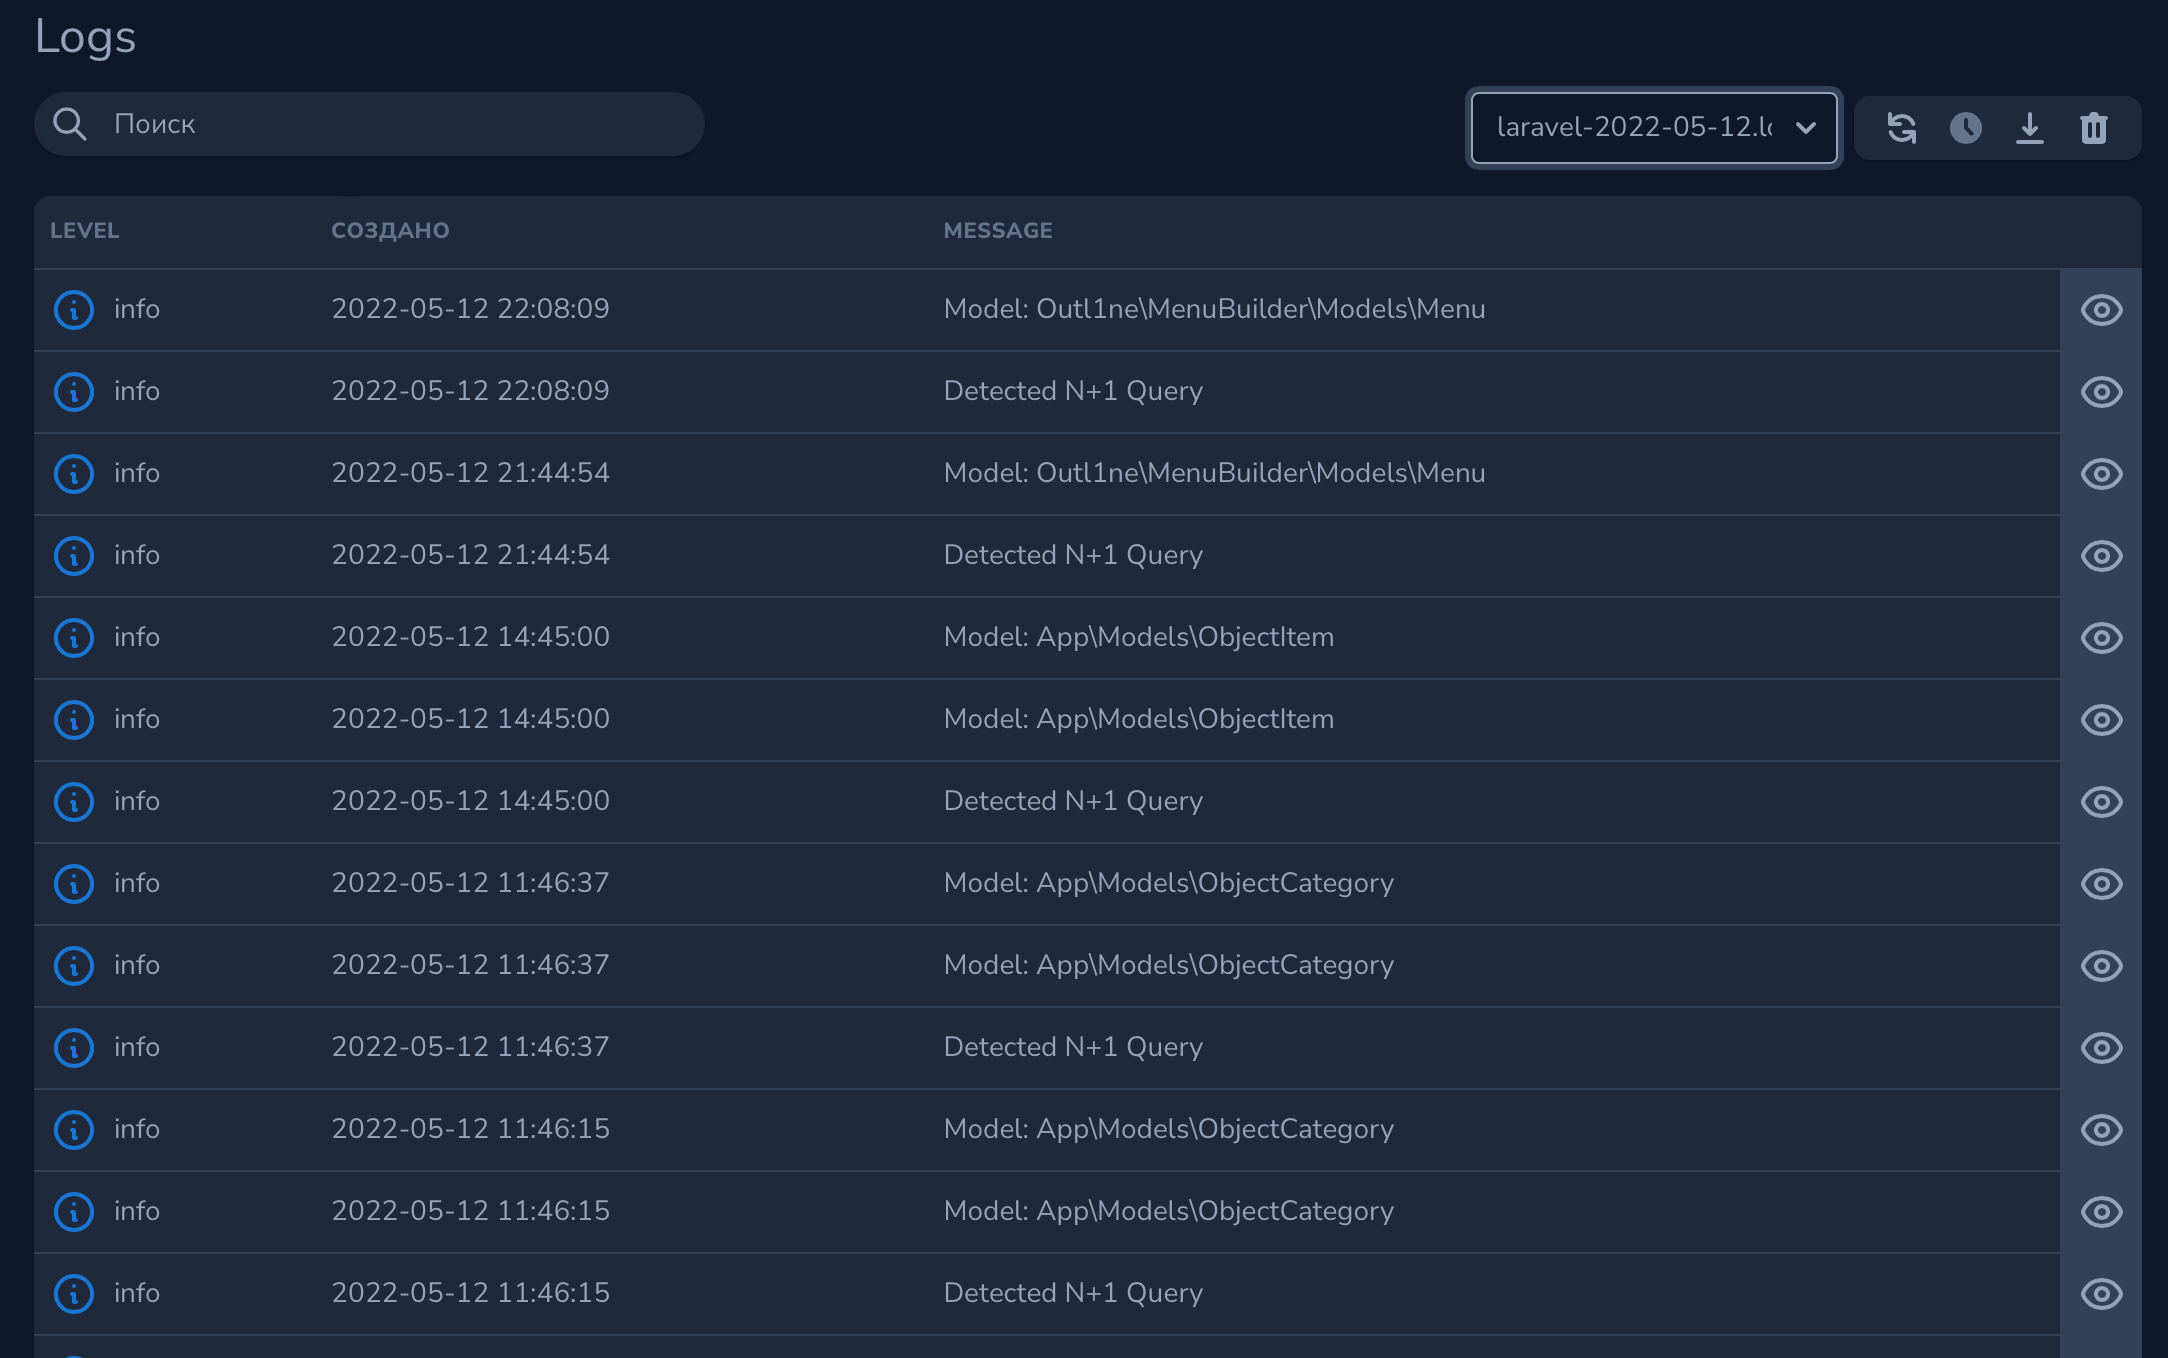This screenshot has height=1358, width=2168.
Task: Delete log file with trash icon
Action: (x=2093, y=128)
